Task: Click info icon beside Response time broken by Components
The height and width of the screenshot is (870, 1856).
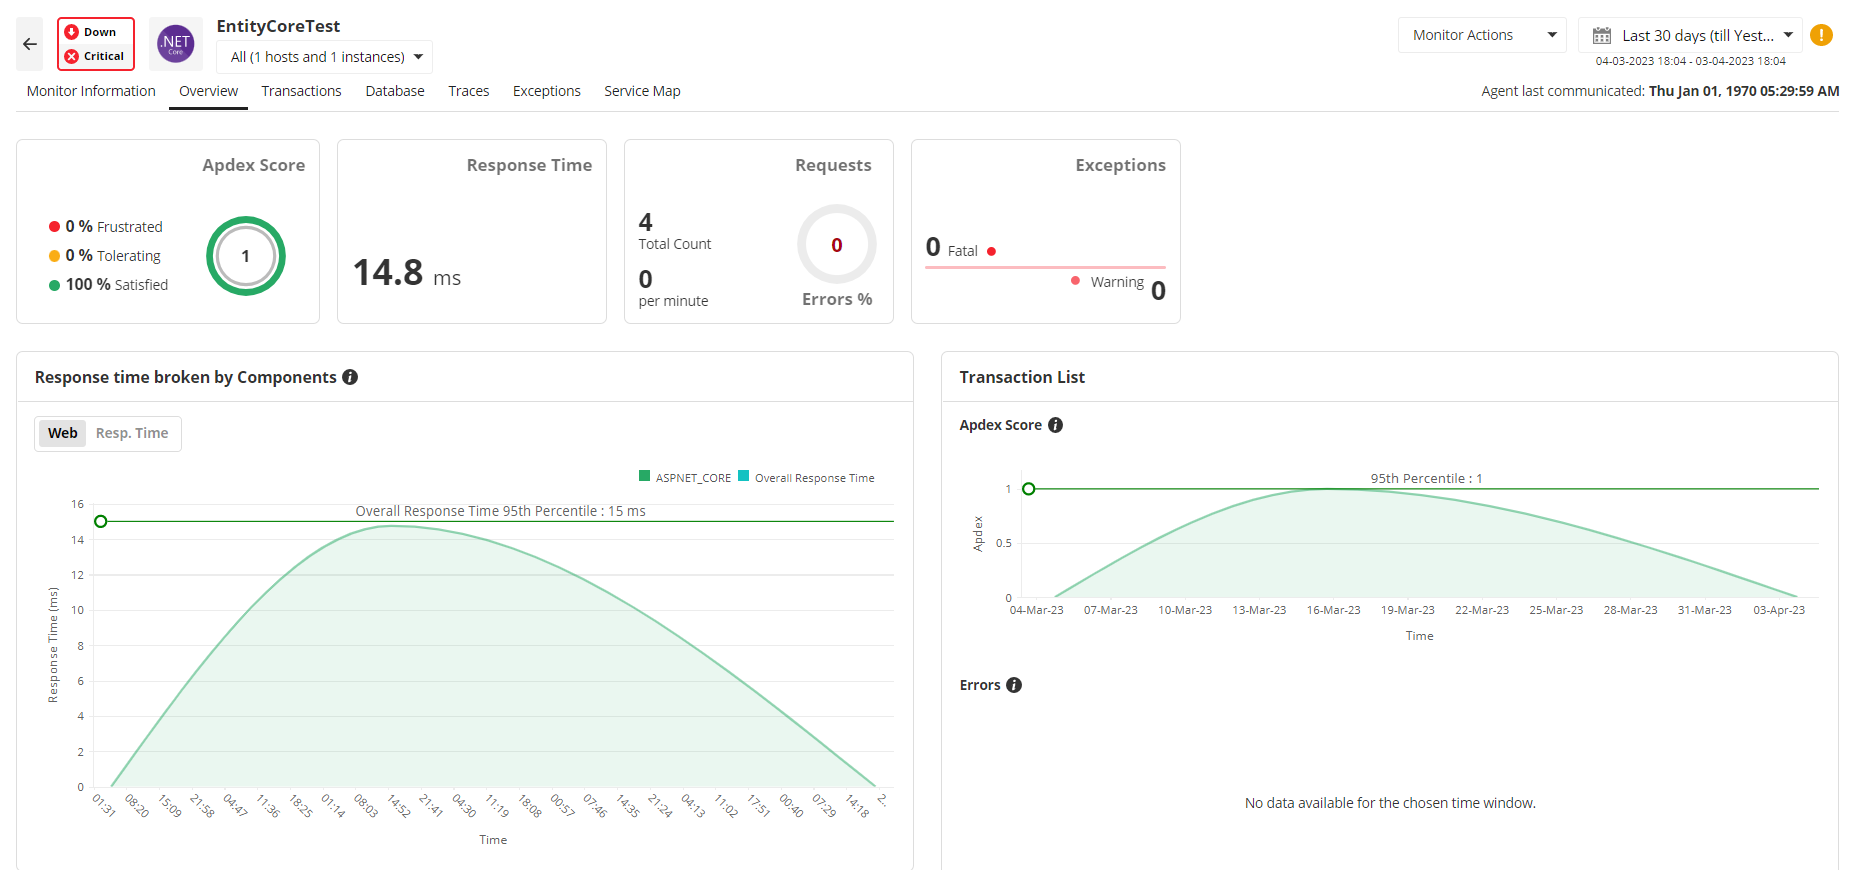Action: [x=350, y=377]
